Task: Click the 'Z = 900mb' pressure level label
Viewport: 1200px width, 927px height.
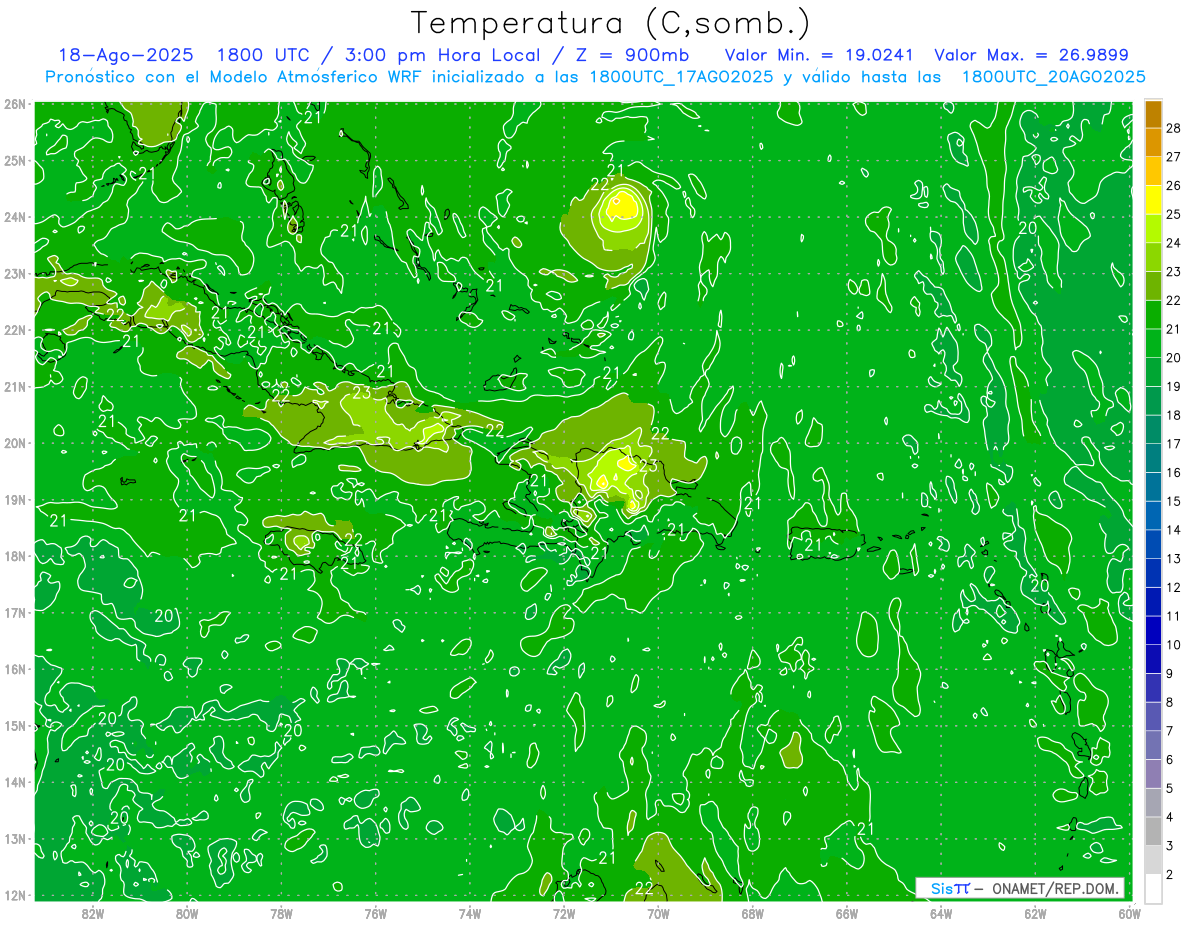Action: point(632,56)
